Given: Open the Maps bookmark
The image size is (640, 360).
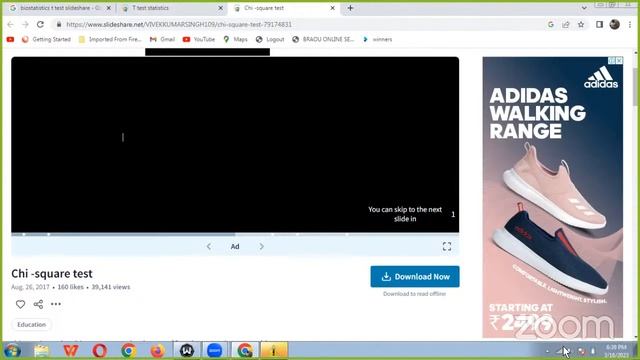Looking at the screenshot, I should coord(235,39).
